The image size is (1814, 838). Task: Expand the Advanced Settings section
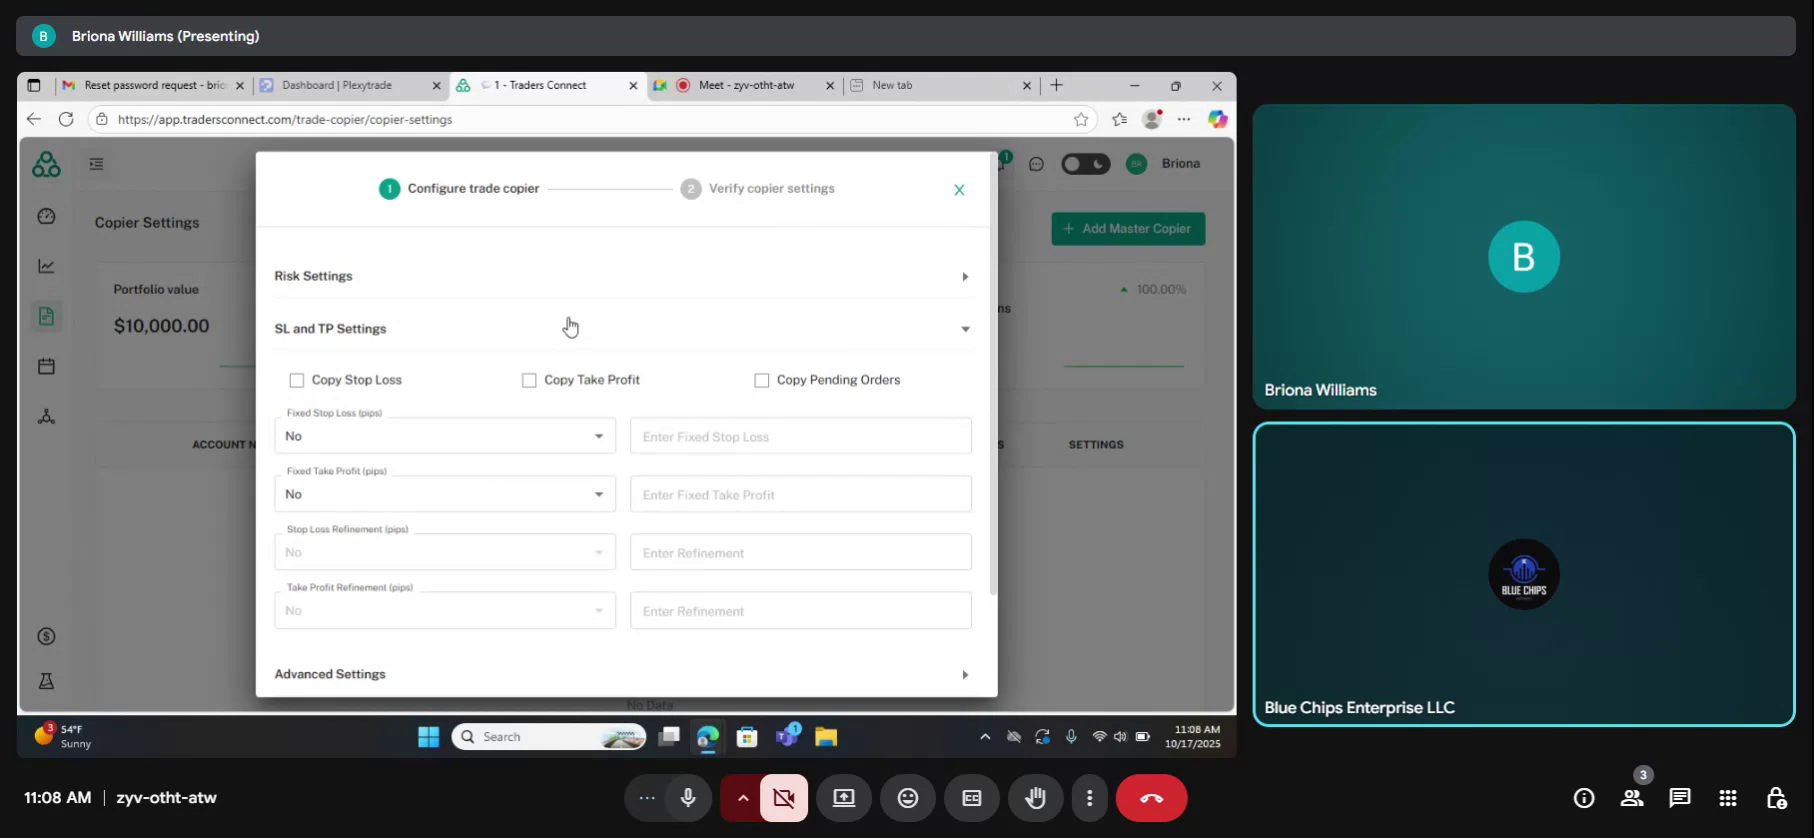pos(622,674)
